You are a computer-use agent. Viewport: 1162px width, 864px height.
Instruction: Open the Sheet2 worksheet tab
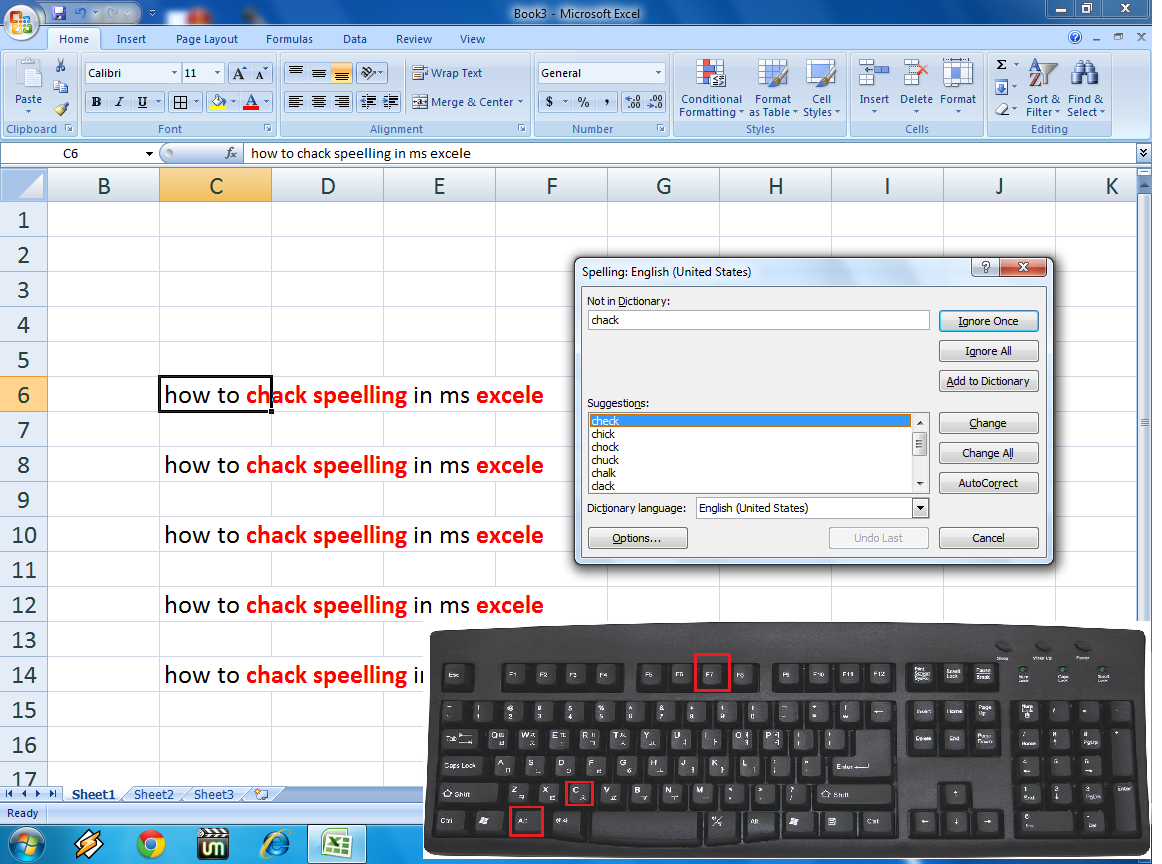pyautogui.click(x=153, y=794)
